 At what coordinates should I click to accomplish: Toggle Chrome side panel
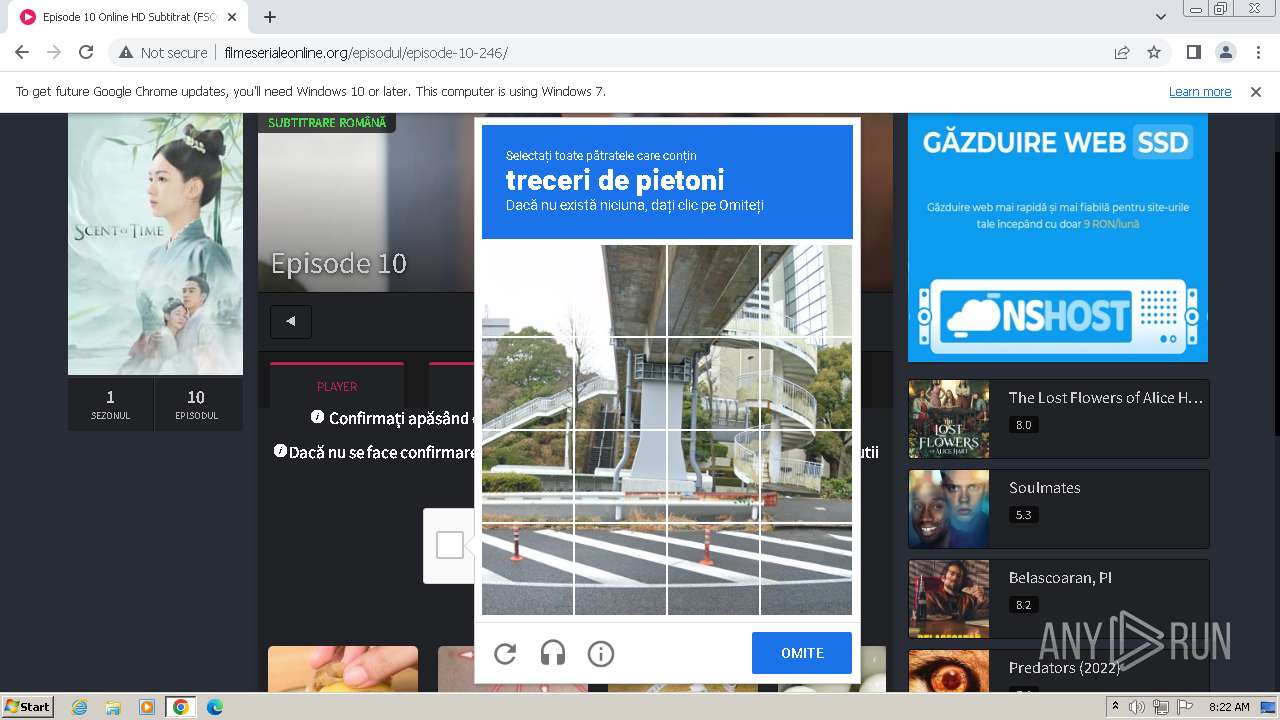click(x=1193, y=52)
